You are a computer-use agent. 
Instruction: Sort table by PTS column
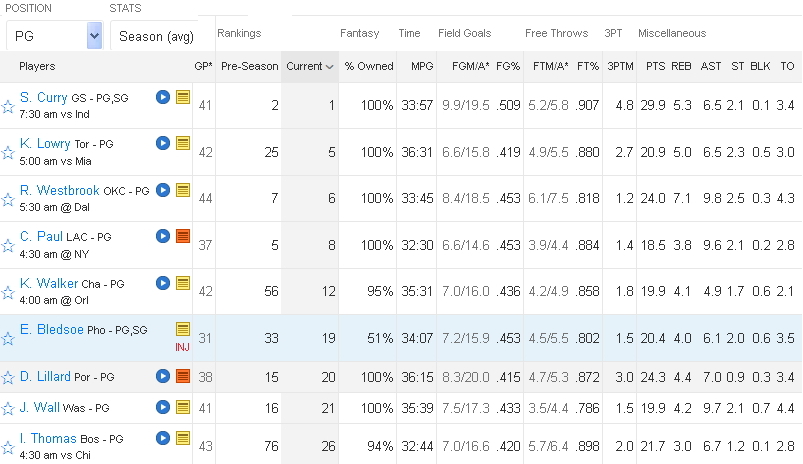coord(655,67)
